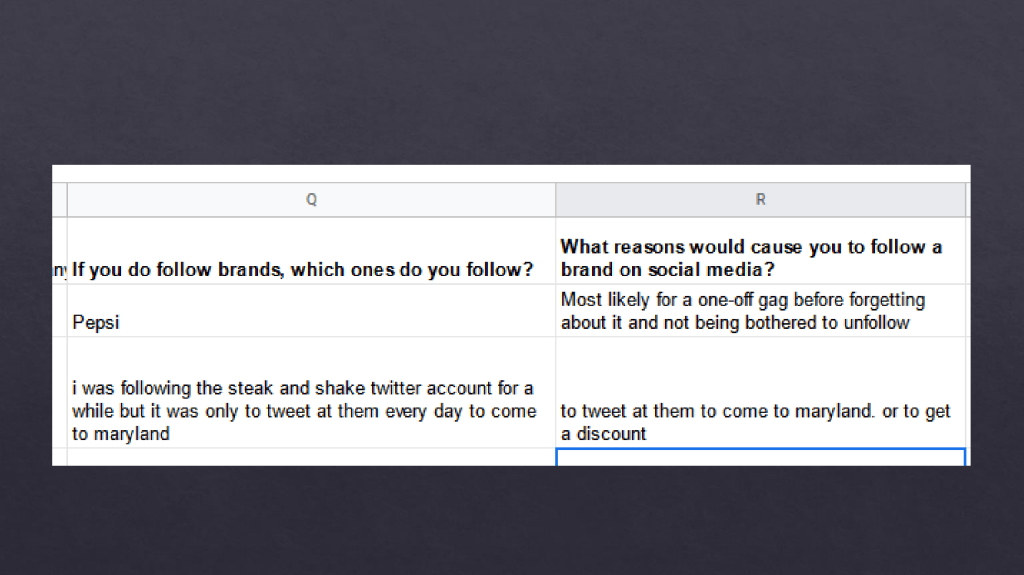Click the cut-off empty cell in the bottom-left corner

[60, 457]
